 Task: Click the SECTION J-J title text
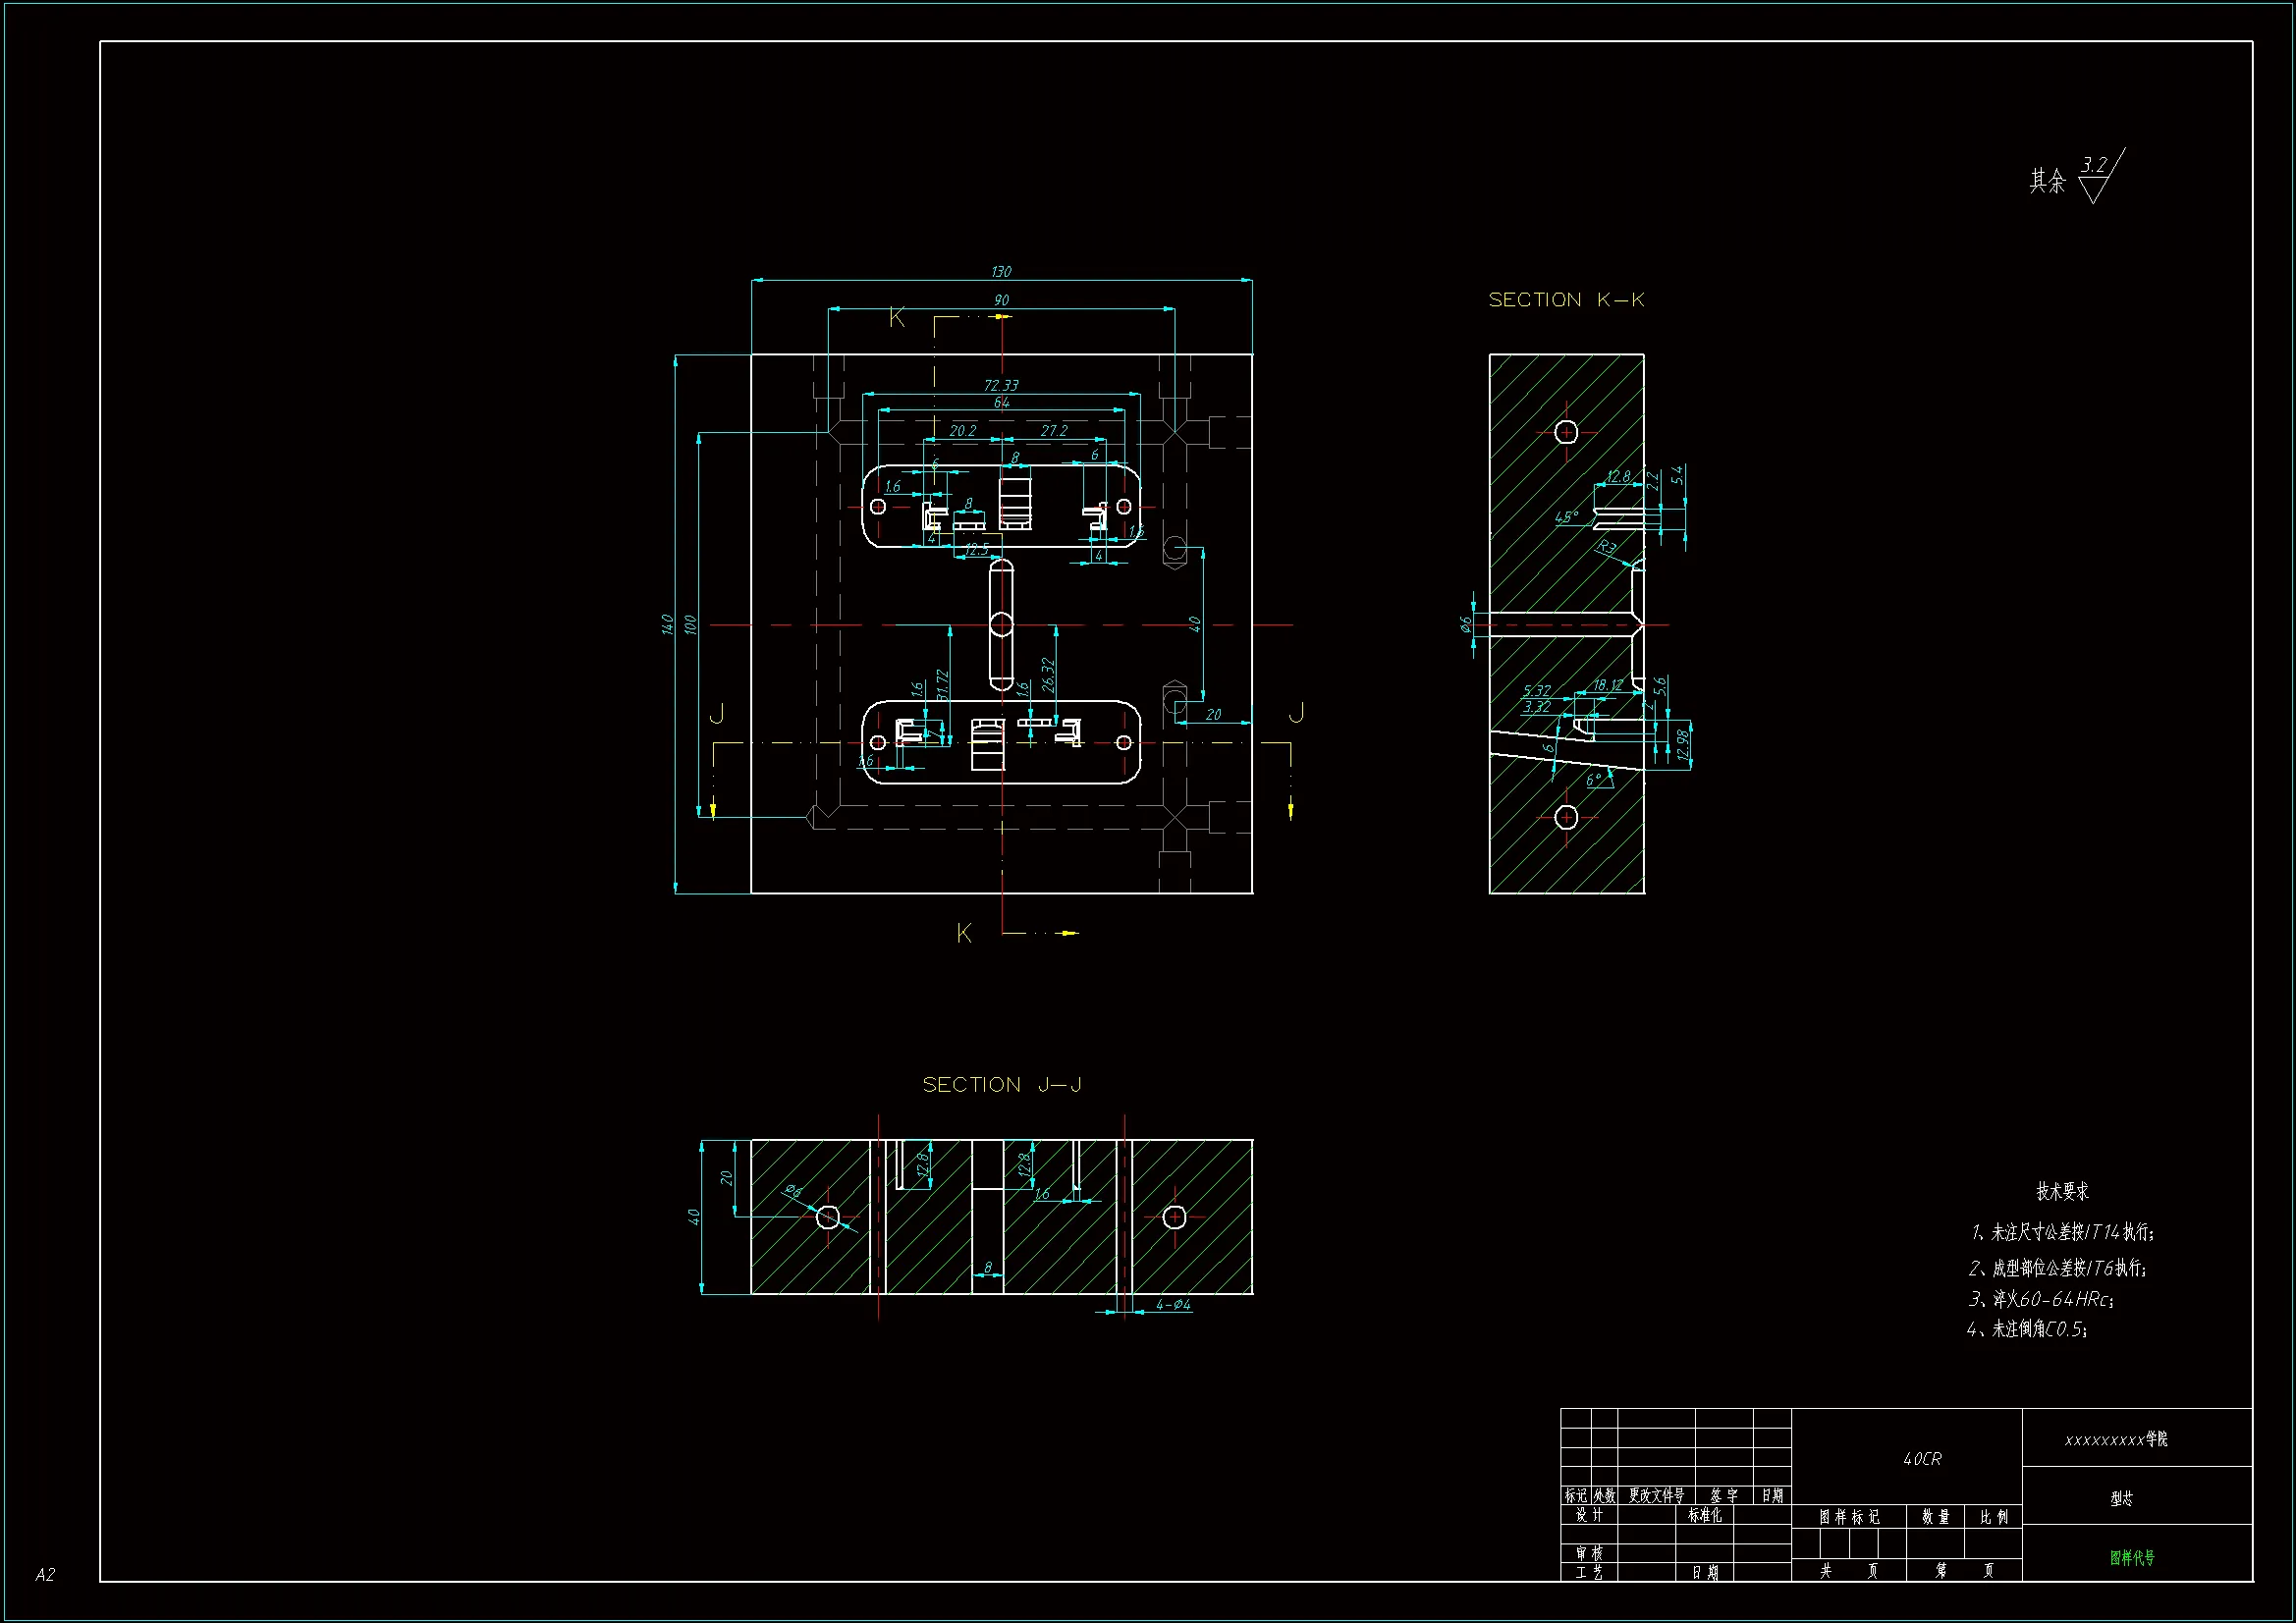click(x=1001, y=1085)
